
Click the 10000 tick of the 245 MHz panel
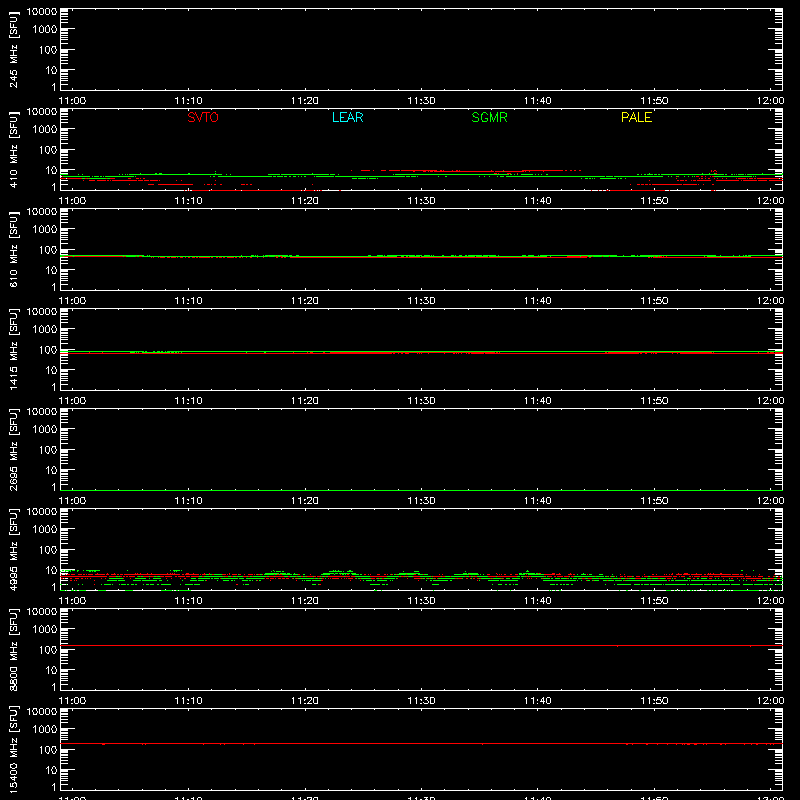coord(41,12)
